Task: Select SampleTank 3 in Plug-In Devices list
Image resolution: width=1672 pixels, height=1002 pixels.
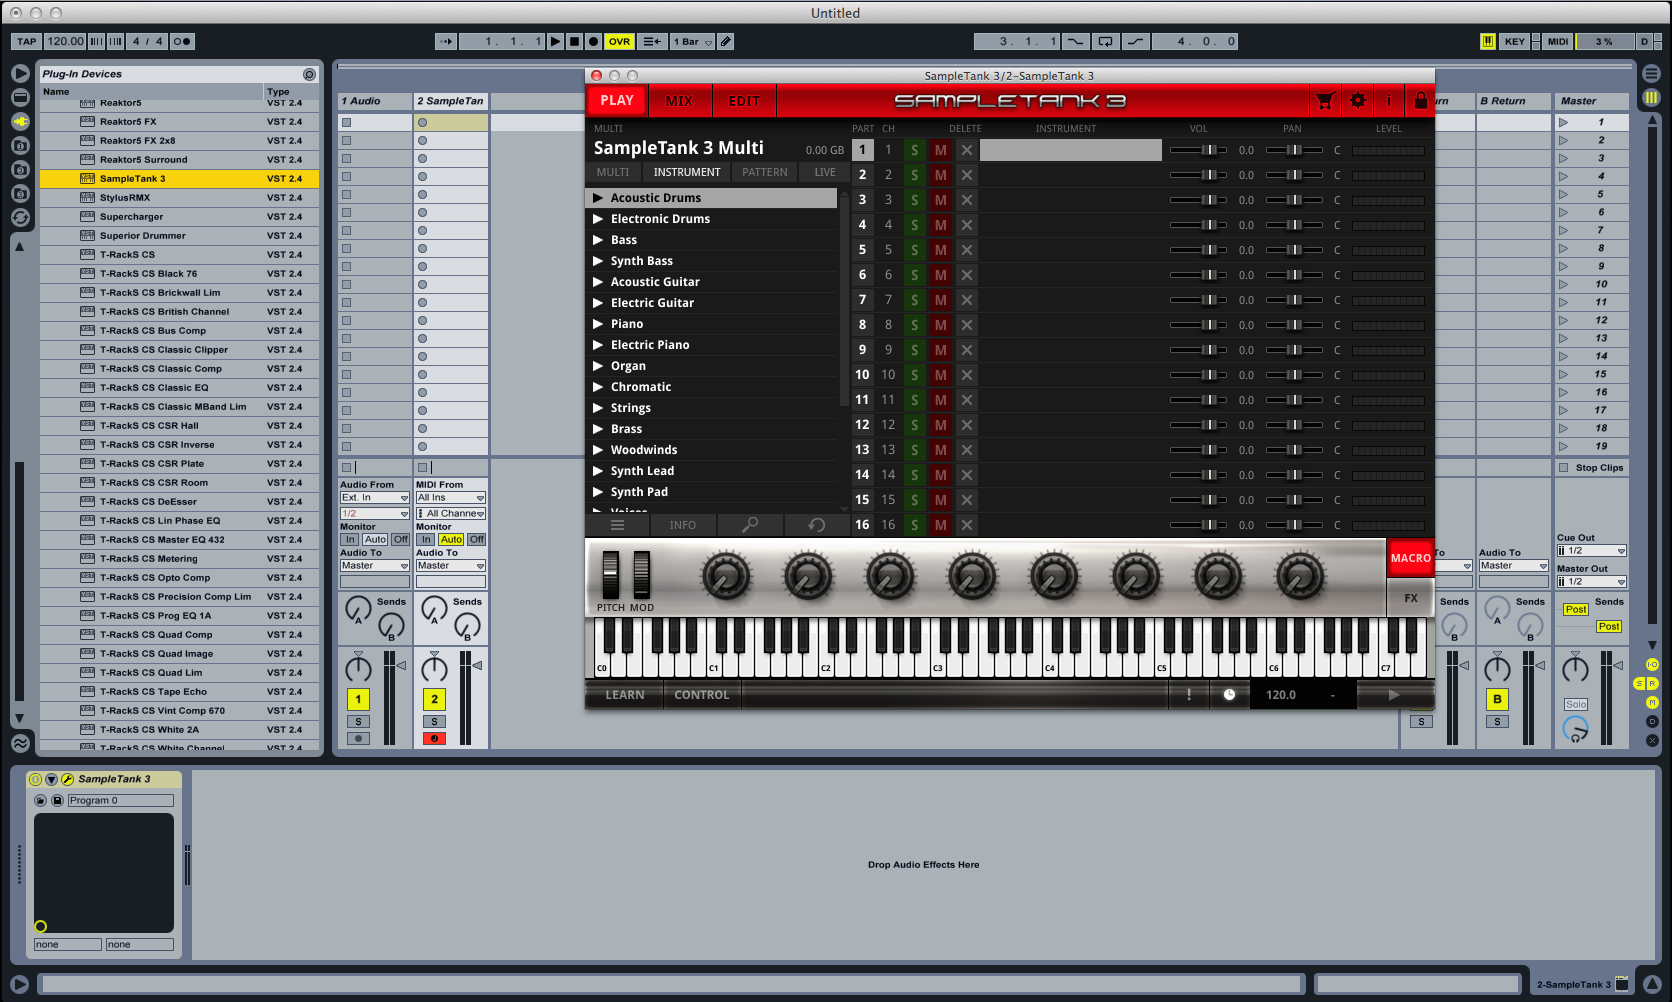Action: [180, 179]
